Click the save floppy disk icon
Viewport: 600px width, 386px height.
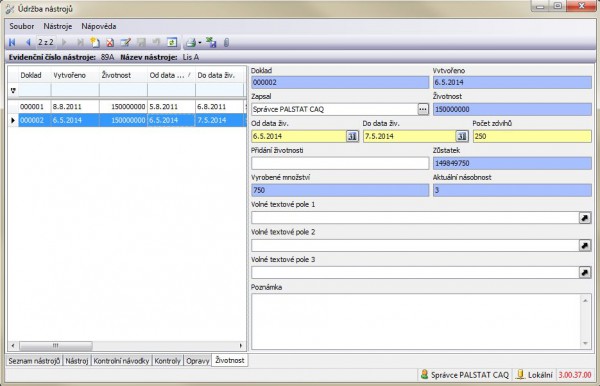pos(141,42)
